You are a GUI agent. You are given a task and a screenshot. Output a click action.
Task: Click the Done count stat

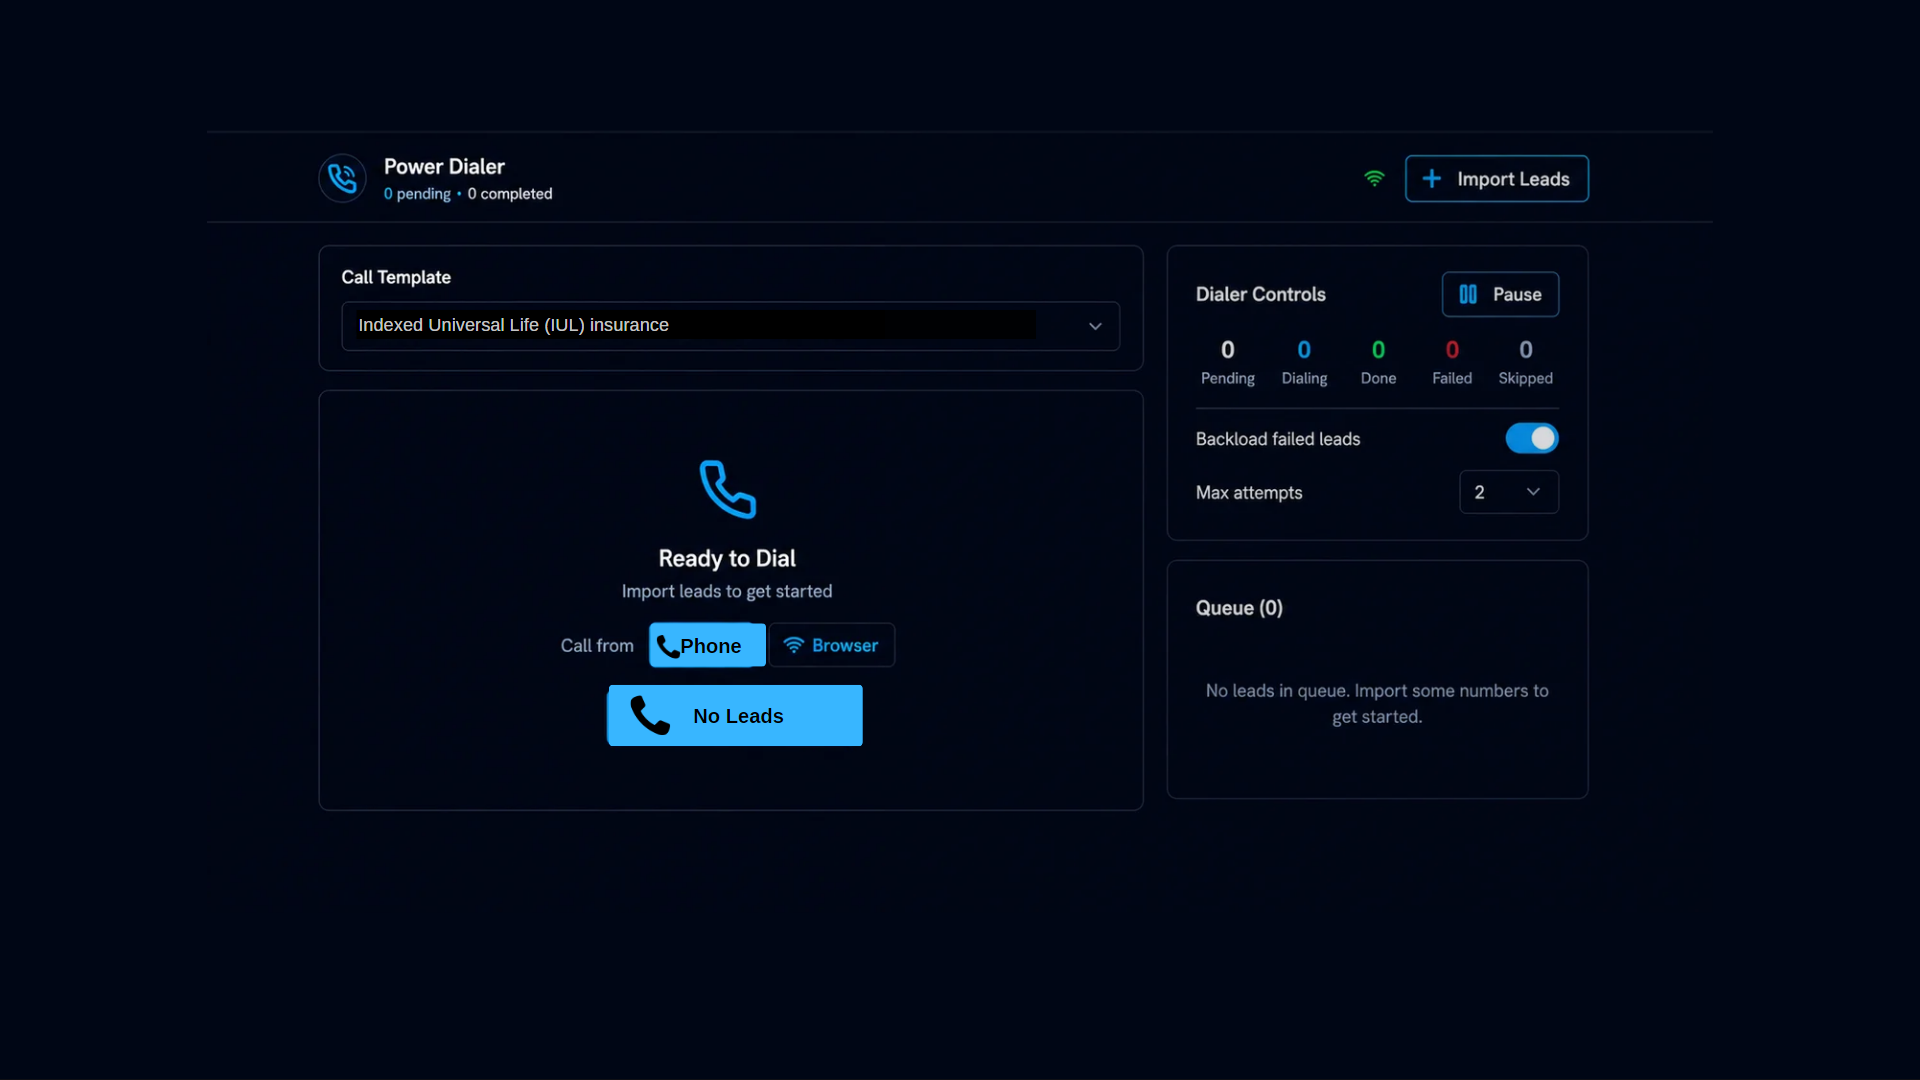(1378, 362)
